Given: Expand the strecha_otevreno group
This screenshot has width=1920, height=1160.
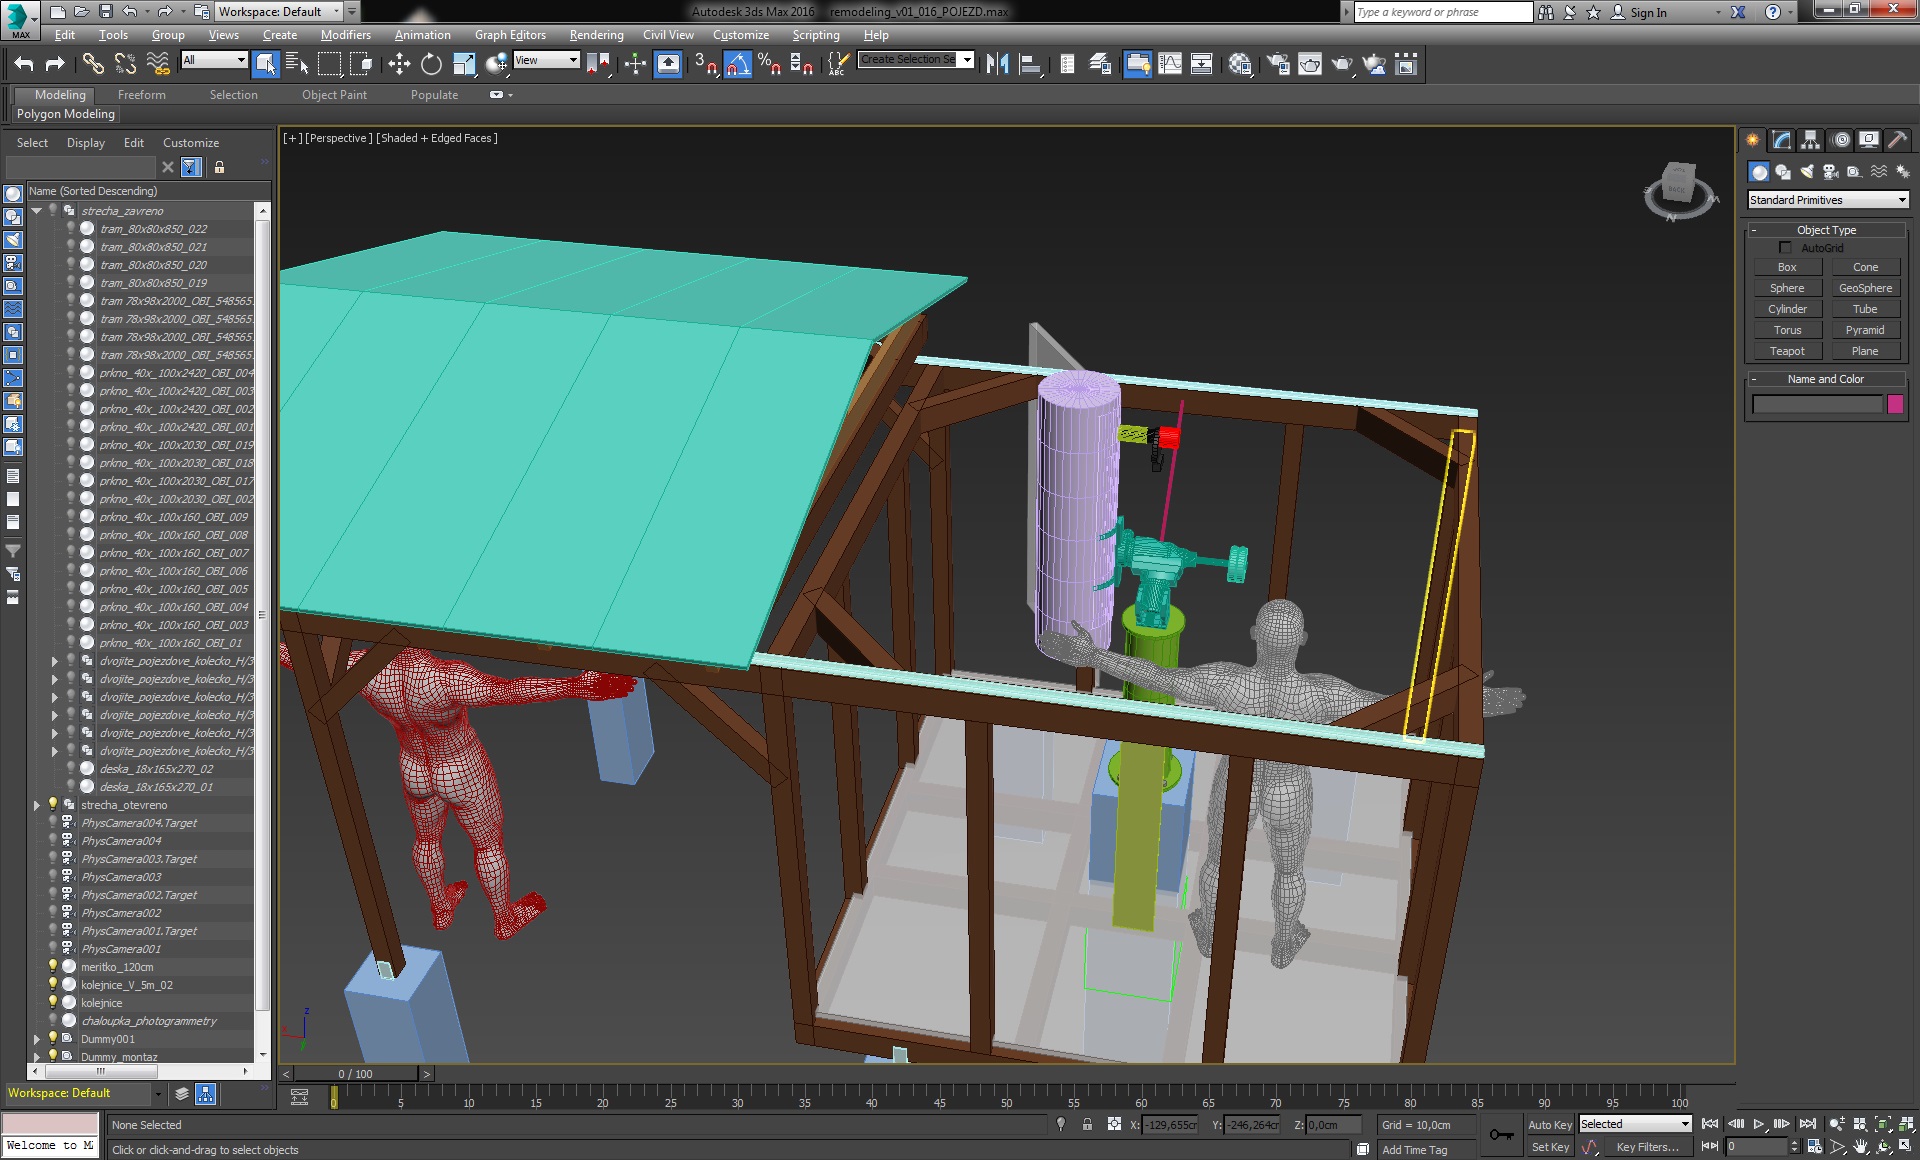Looking at the screenshot, I should [x=37, y=805].
